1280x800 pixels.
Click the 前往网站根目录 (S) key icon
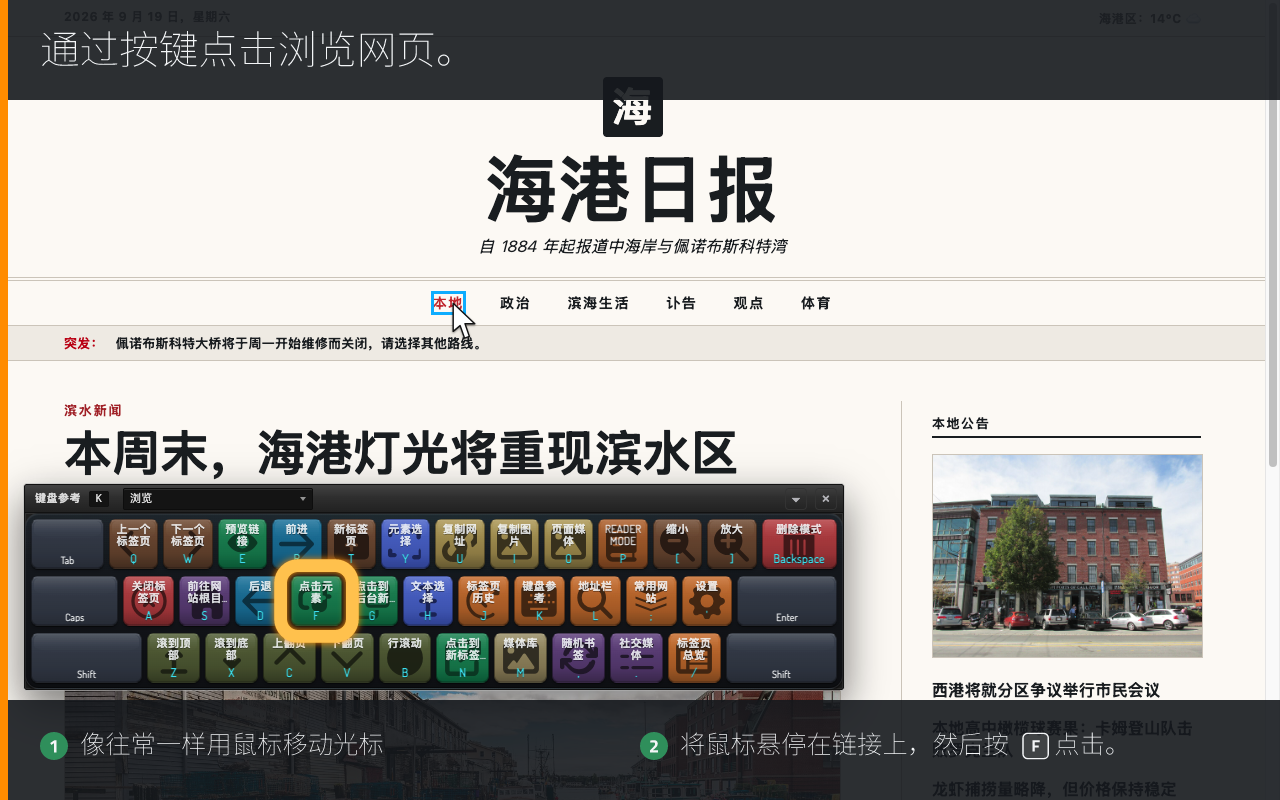204,601
